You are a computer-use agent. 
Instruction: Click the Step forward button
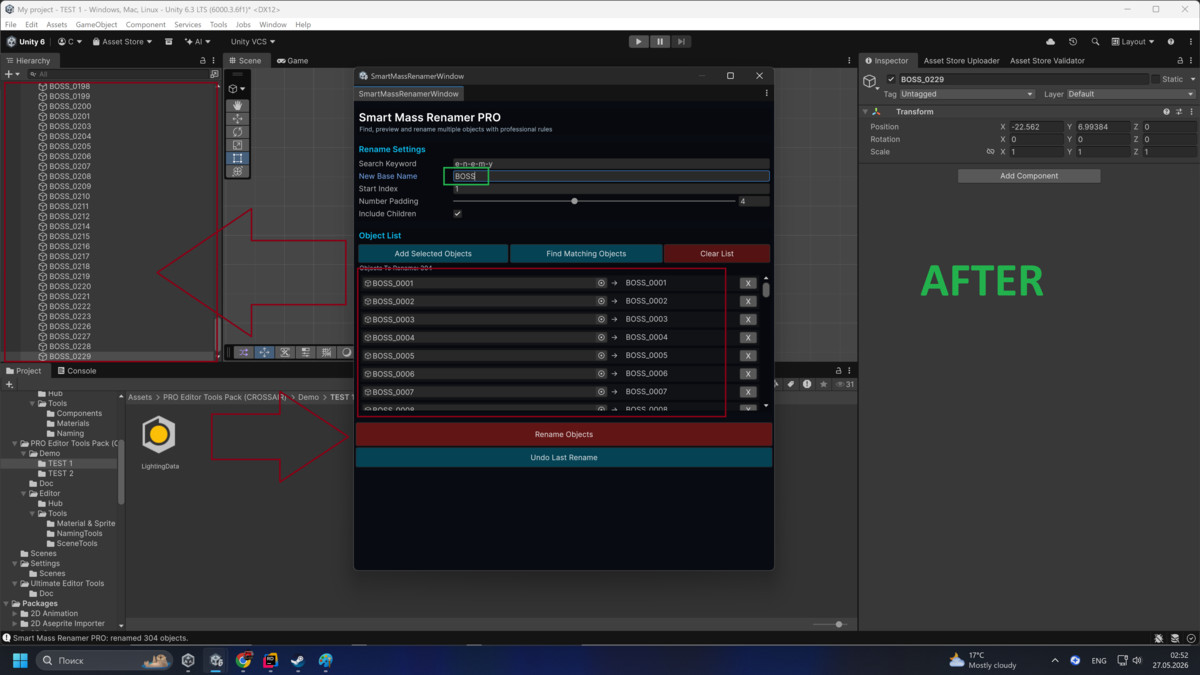[x=681, y=42]
